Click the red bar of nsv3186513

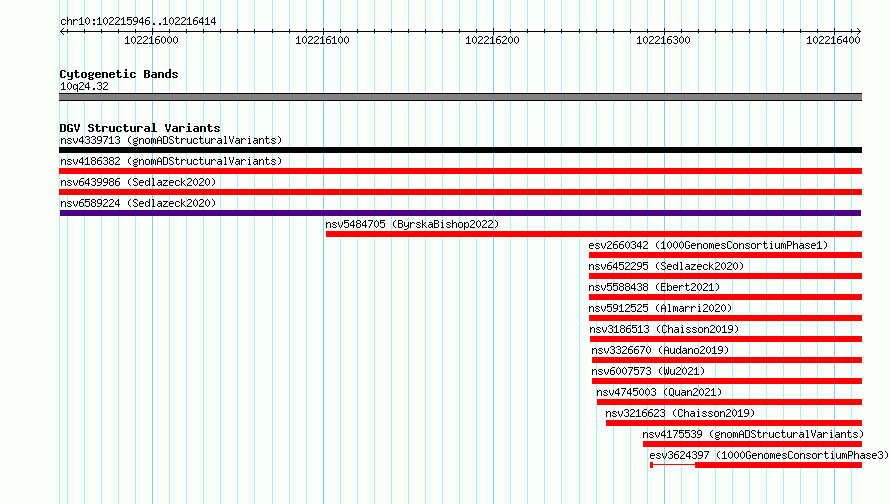pyautogui.click(x=726, y=339)
